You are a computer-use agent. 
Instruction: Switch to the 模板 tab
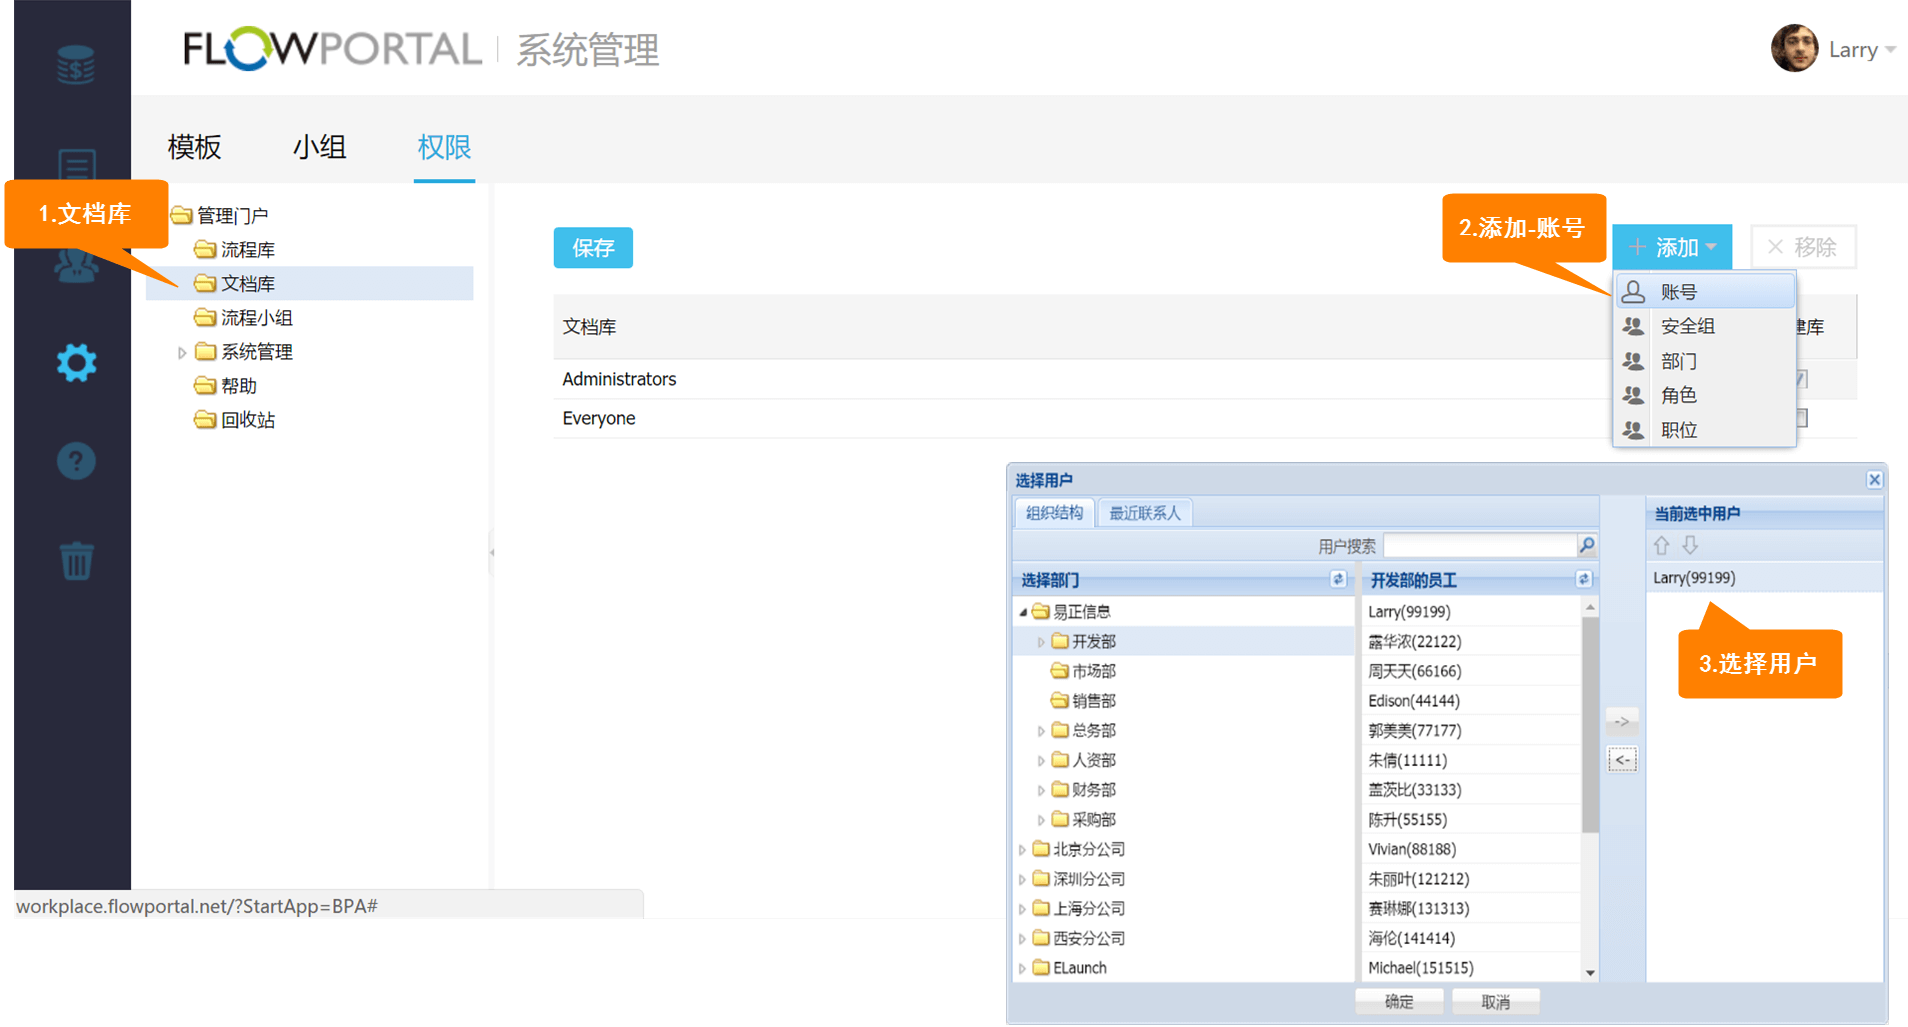click(x=194, y=147)
